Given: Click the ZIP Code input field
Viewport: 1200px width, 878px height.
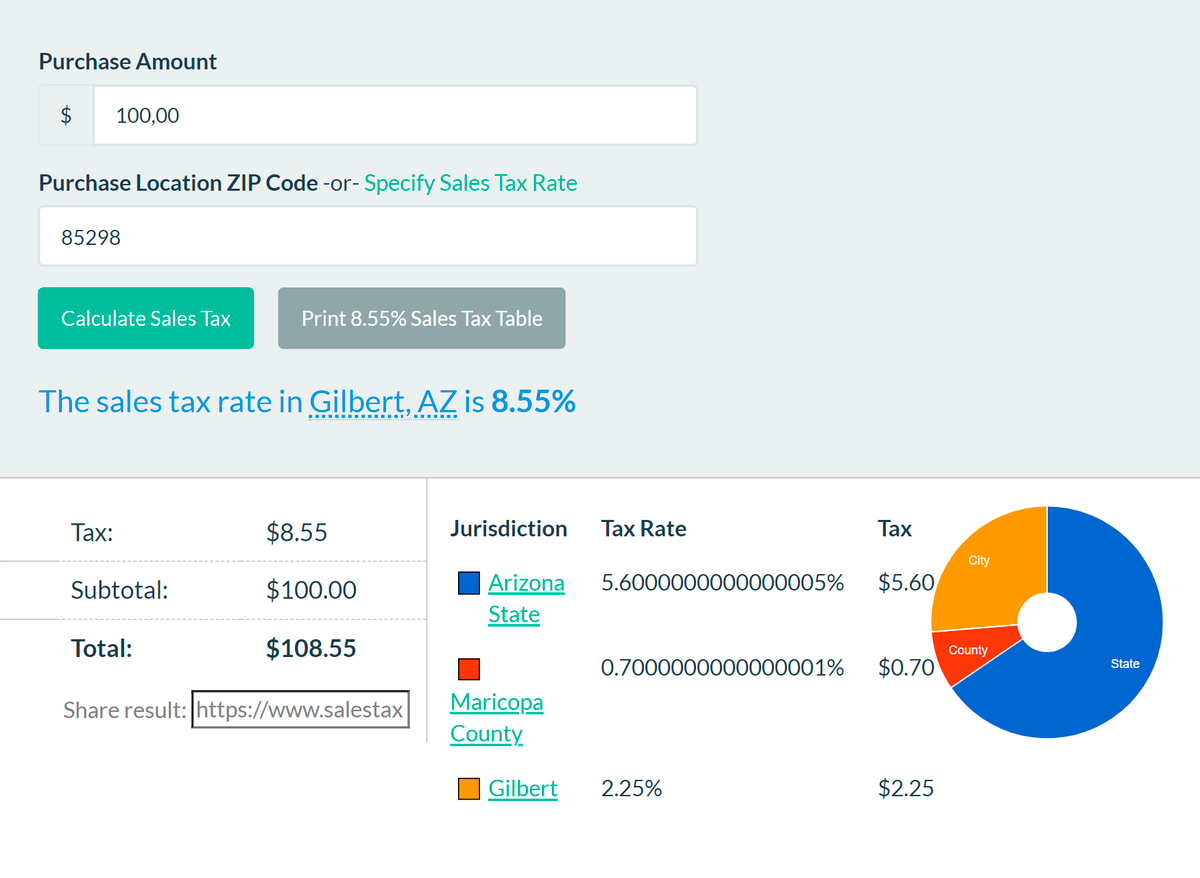Looking at the screenshot, I should [367, 237].
